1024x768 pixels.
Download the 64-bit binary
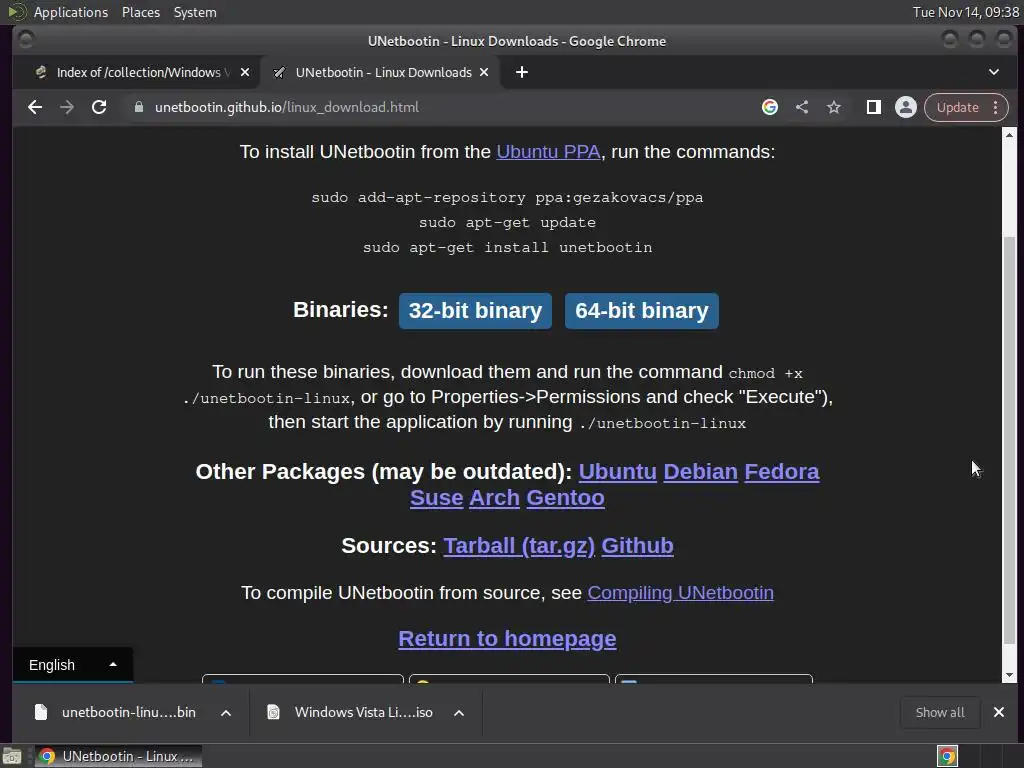pyautogui.click(x=641, y=311)
